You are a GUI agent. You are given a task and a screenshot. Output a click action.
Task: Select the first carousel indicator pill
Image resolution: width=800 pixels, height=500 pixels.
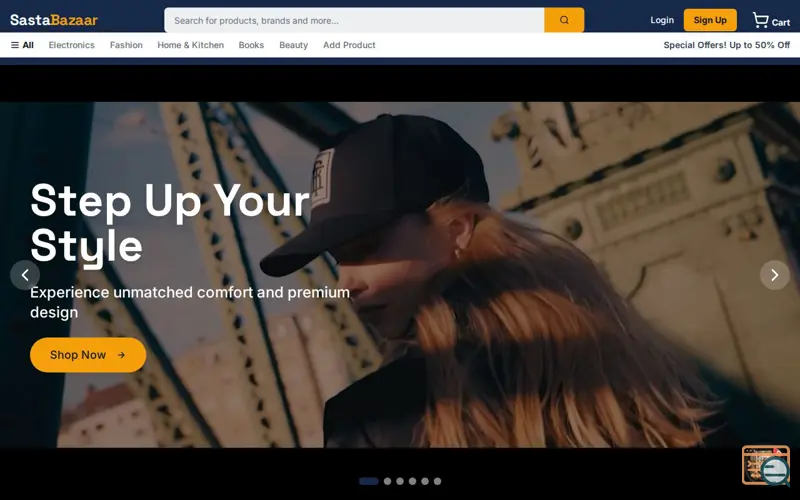tap(369, 481)
